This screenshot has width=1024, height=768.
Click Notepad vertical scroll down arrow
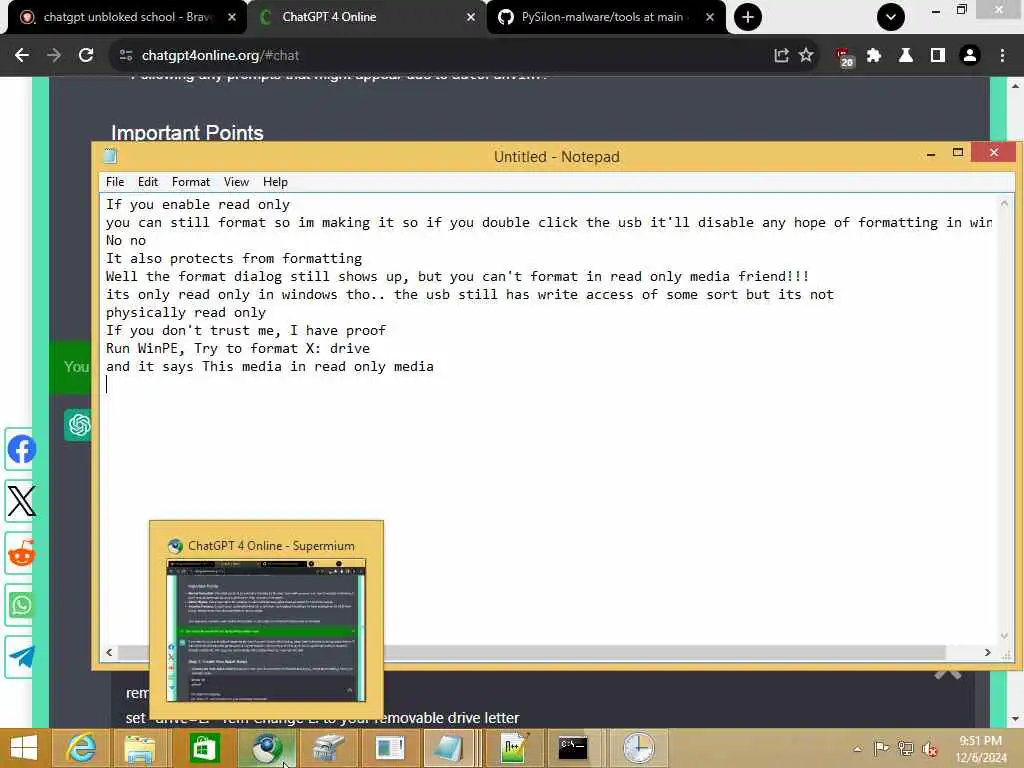[1004, 635]
